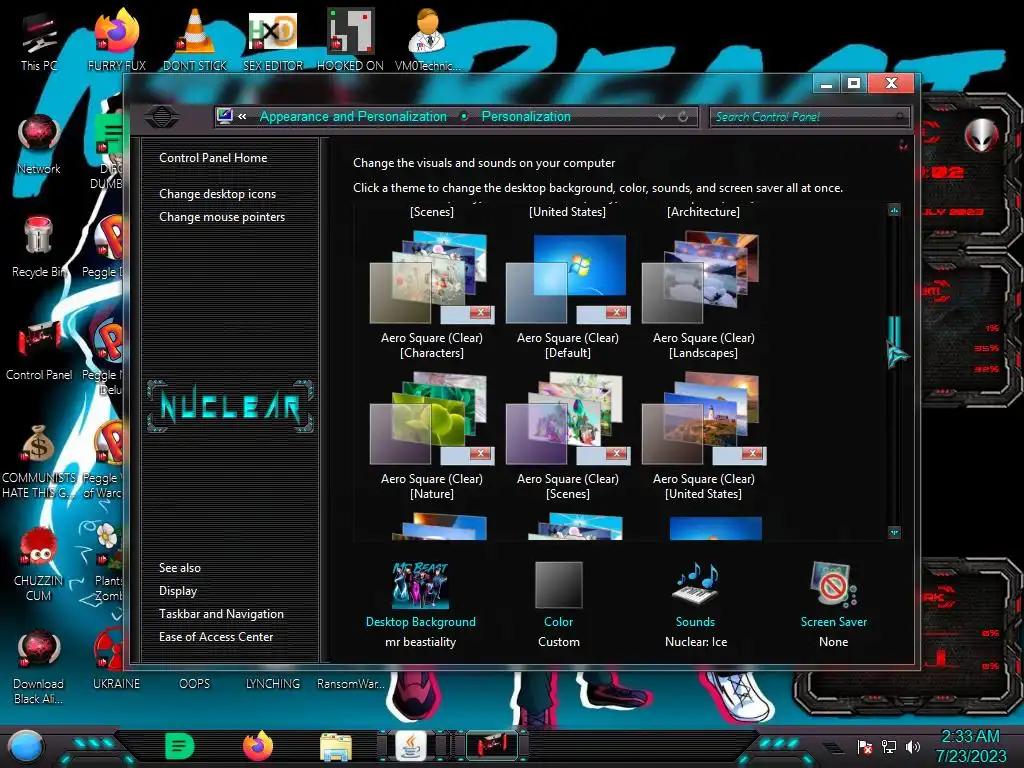This screenshot has height=768, width=1024.
Task: Open Control Panel Home
Action: pyautogui.click(x=213, y=158)
